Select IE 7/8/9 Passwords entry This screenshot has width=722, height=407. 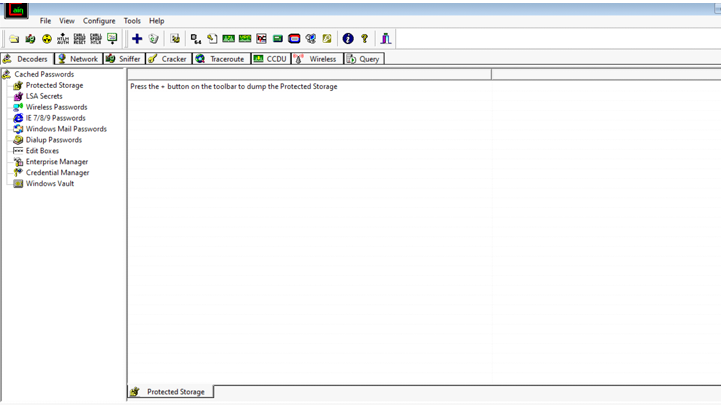[x=55, y=118]
